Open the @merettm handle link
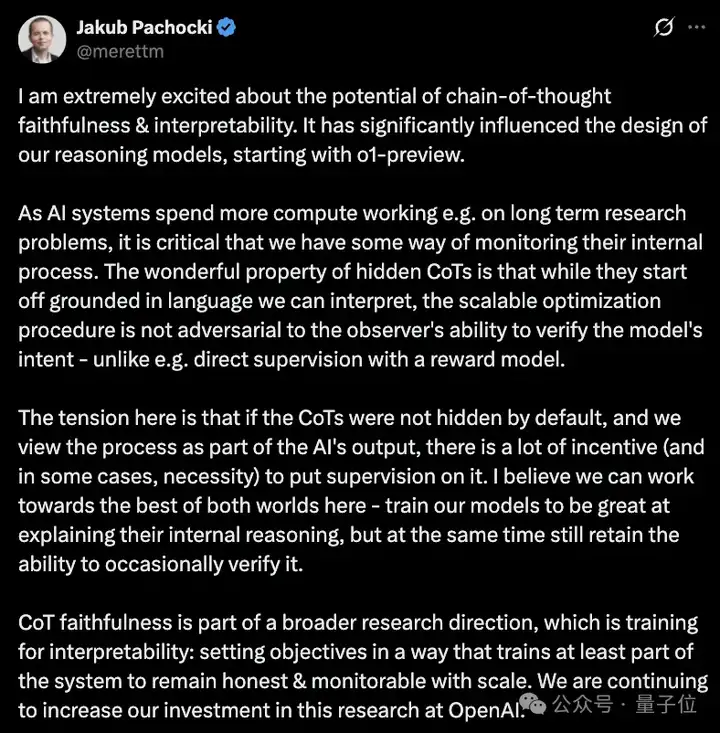This screenshot has height=733, width=720. pos(120,51)
